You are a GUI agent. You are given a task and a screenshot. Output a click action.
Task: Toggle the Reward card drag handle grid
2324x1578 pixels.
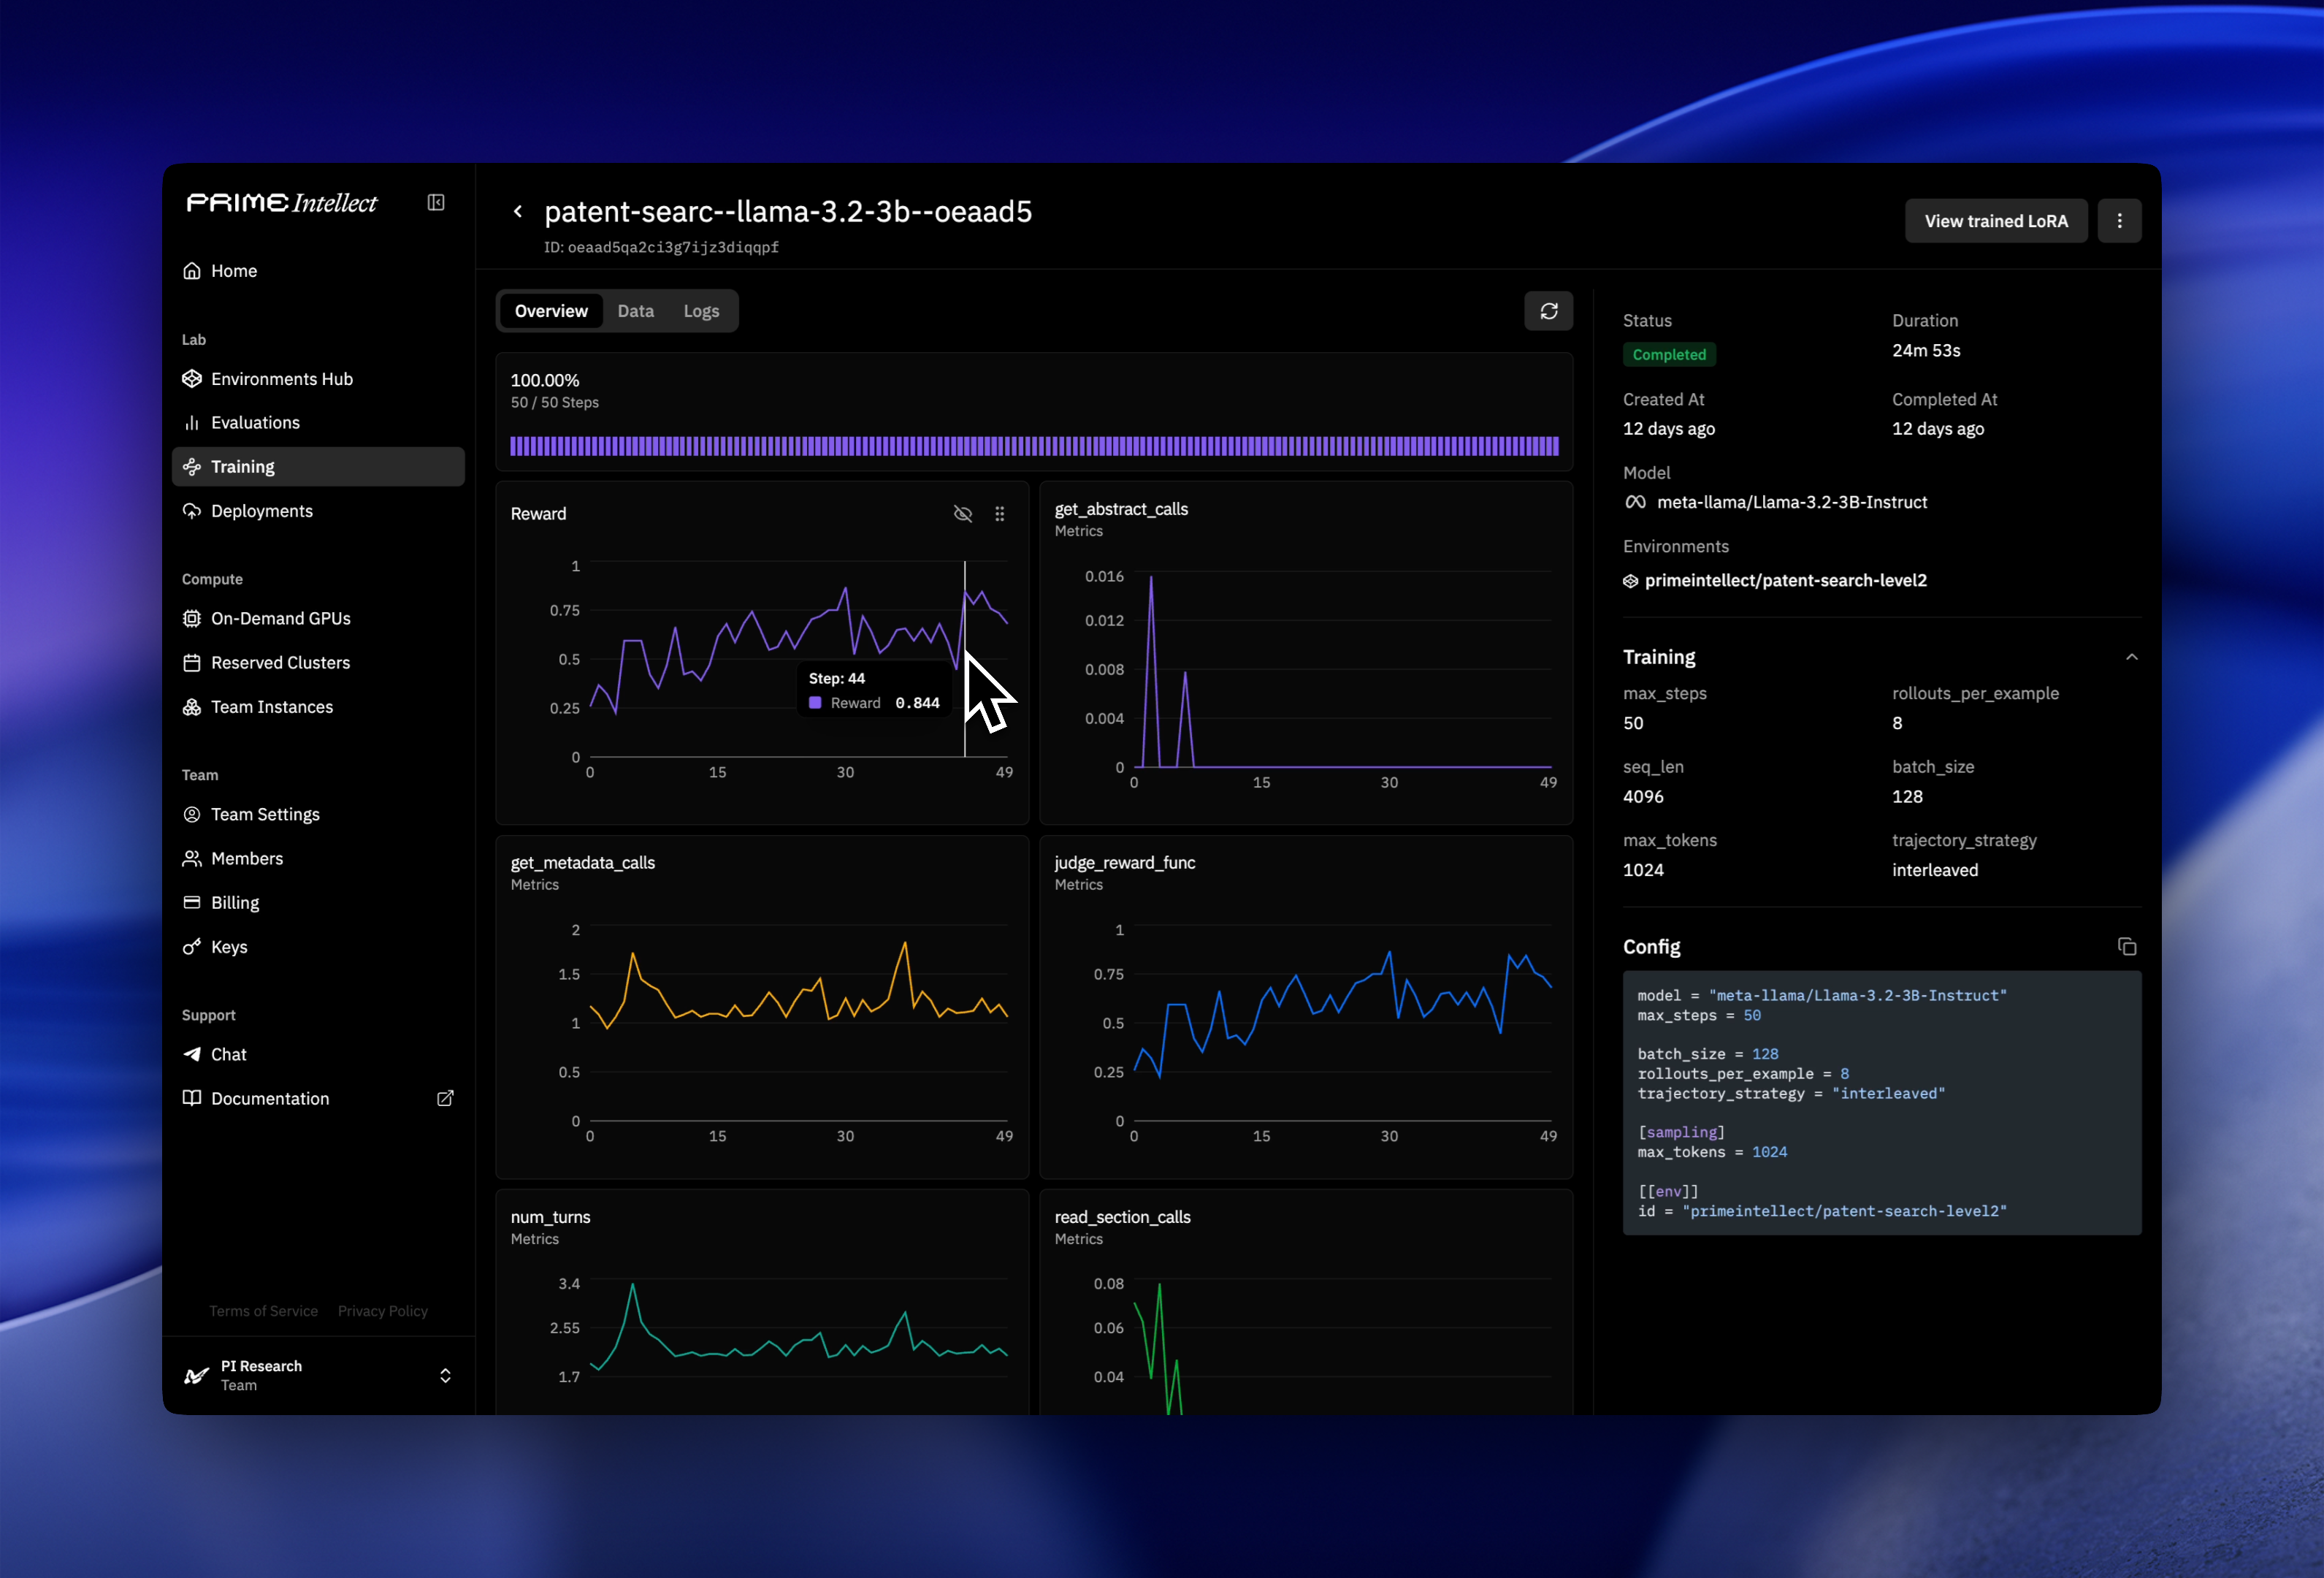[1000, 514]
